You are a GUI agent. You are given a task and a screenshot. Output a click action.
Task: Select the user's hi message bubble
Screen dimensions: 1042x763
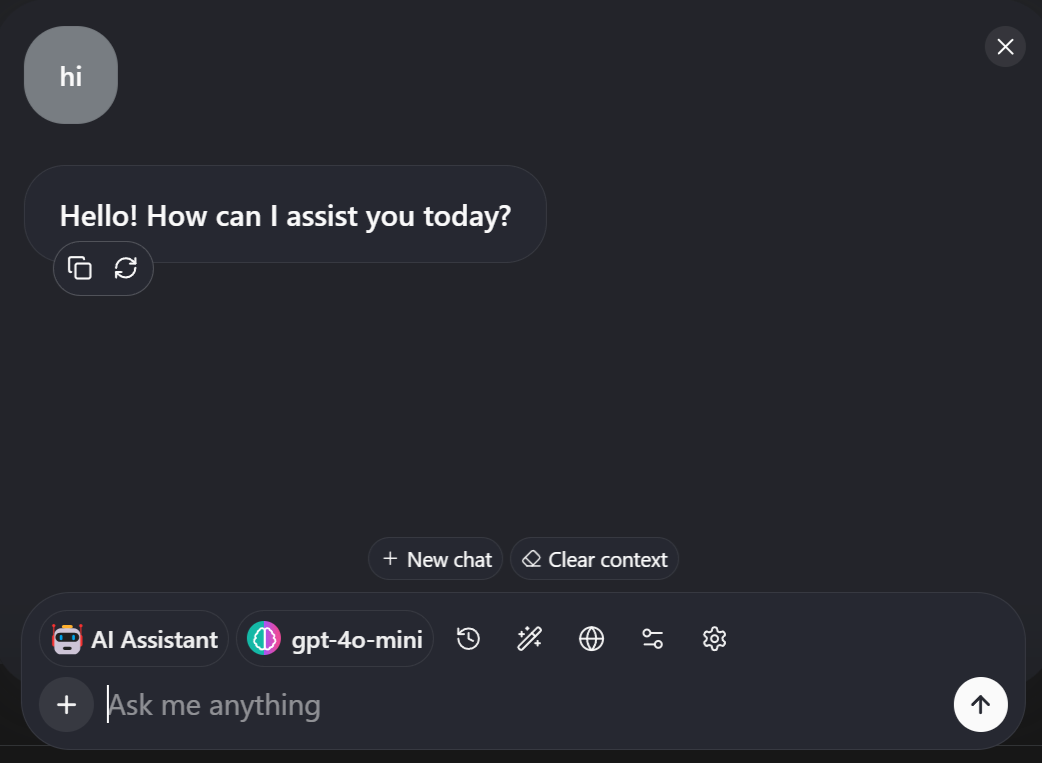(71, 75)
